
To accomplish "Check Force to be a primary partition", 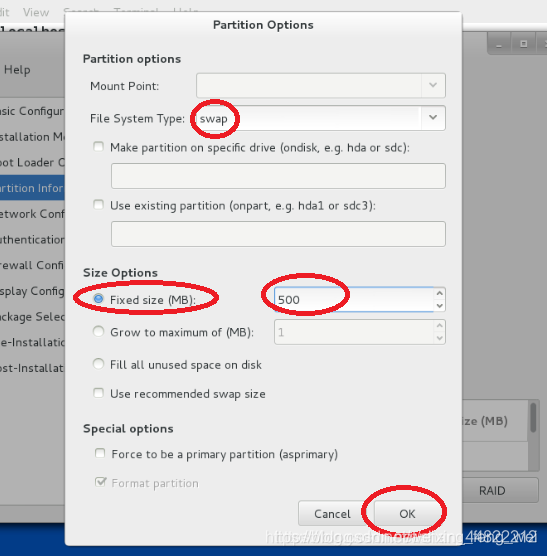I will (x=100, y=453).
